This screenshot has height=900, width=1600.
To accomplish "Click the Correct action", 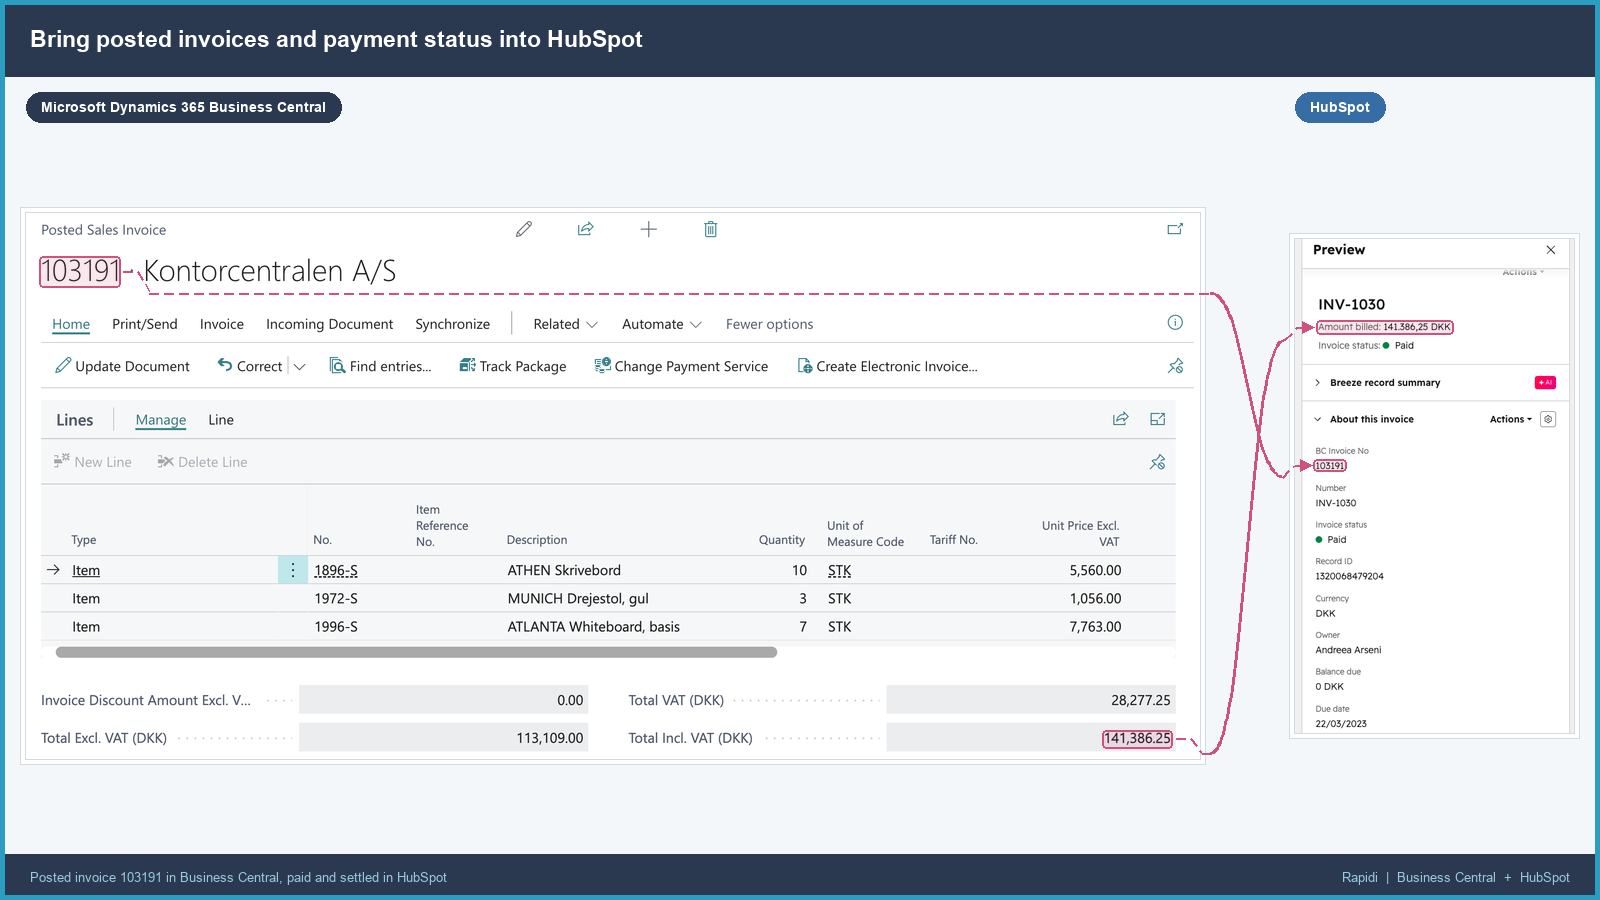I will (250, 366).
